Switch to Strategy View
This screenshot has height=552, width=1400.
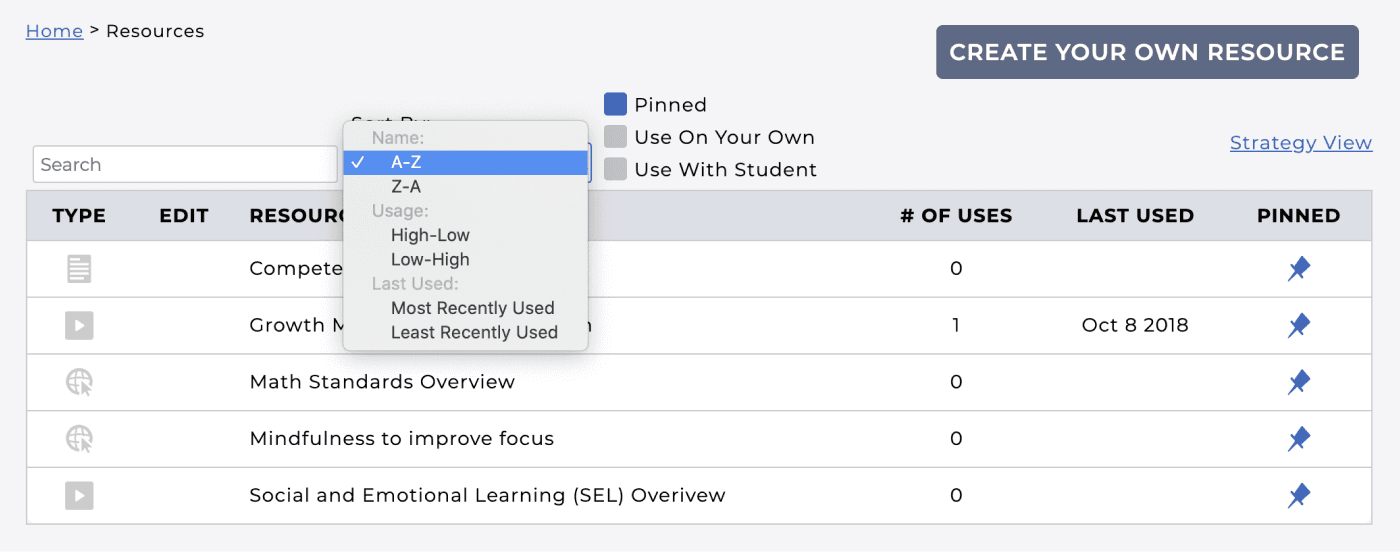click(1300, 143)
